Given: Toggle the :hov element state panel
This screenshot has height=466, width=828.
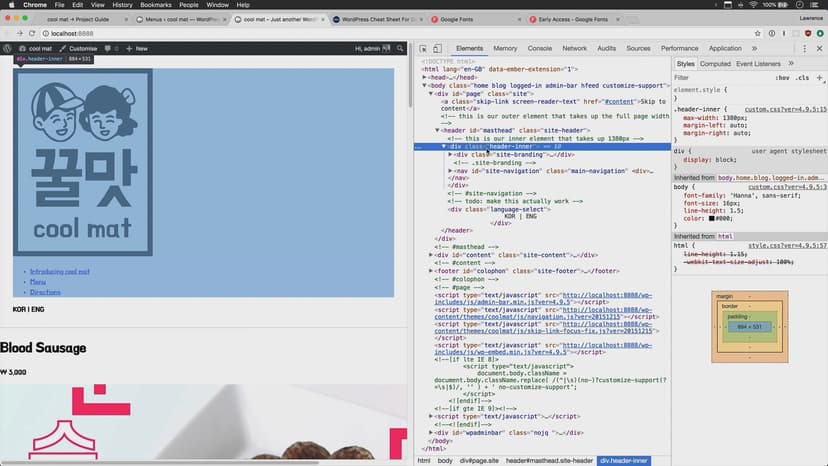Looking at the screenshot, I should click(x=783, y=77).
